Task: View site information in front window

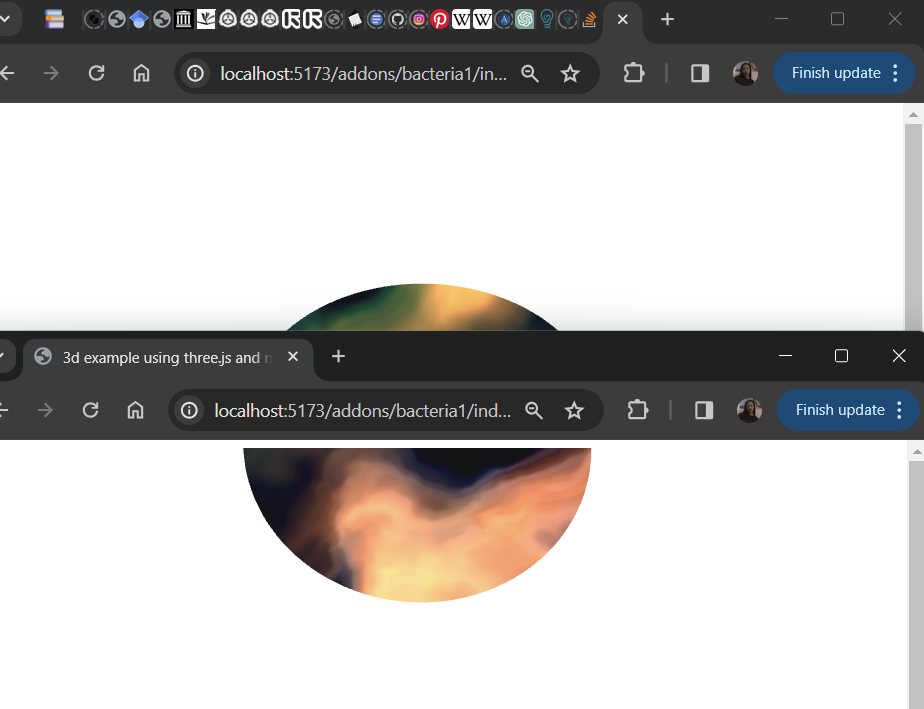Action: [x=189, y=410]
